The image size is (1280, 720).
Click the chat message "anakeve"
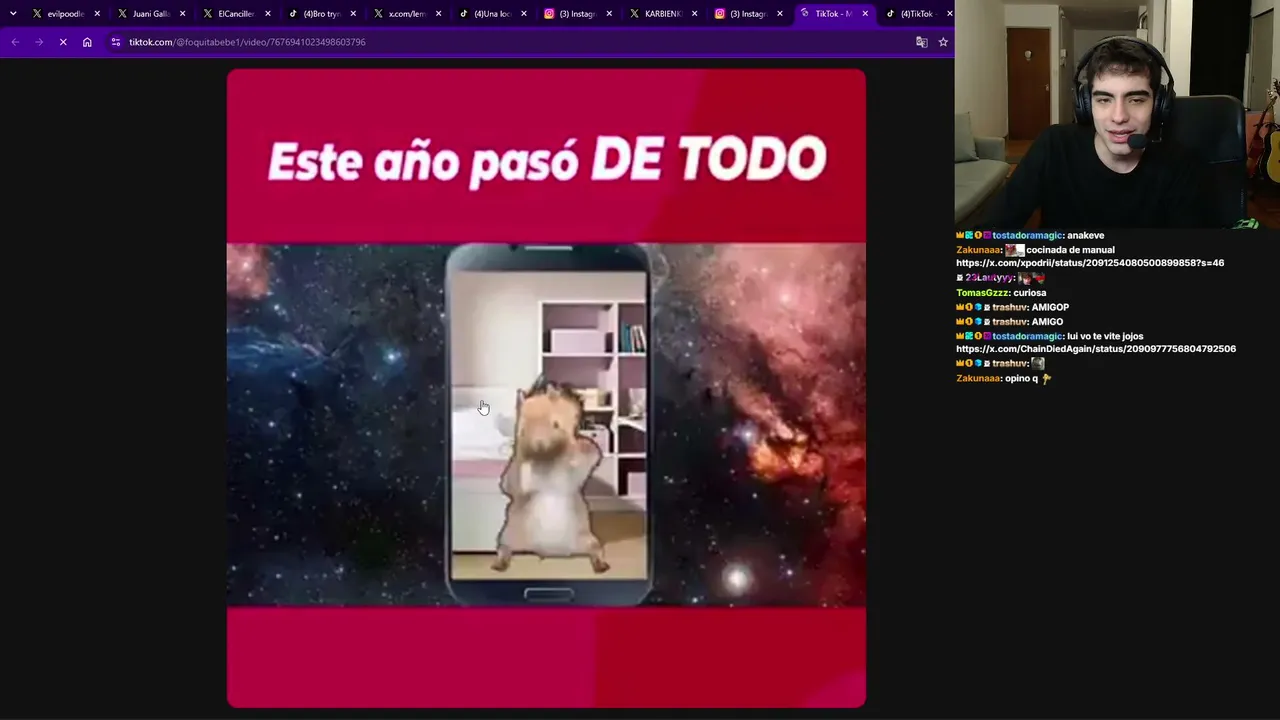1086,236
